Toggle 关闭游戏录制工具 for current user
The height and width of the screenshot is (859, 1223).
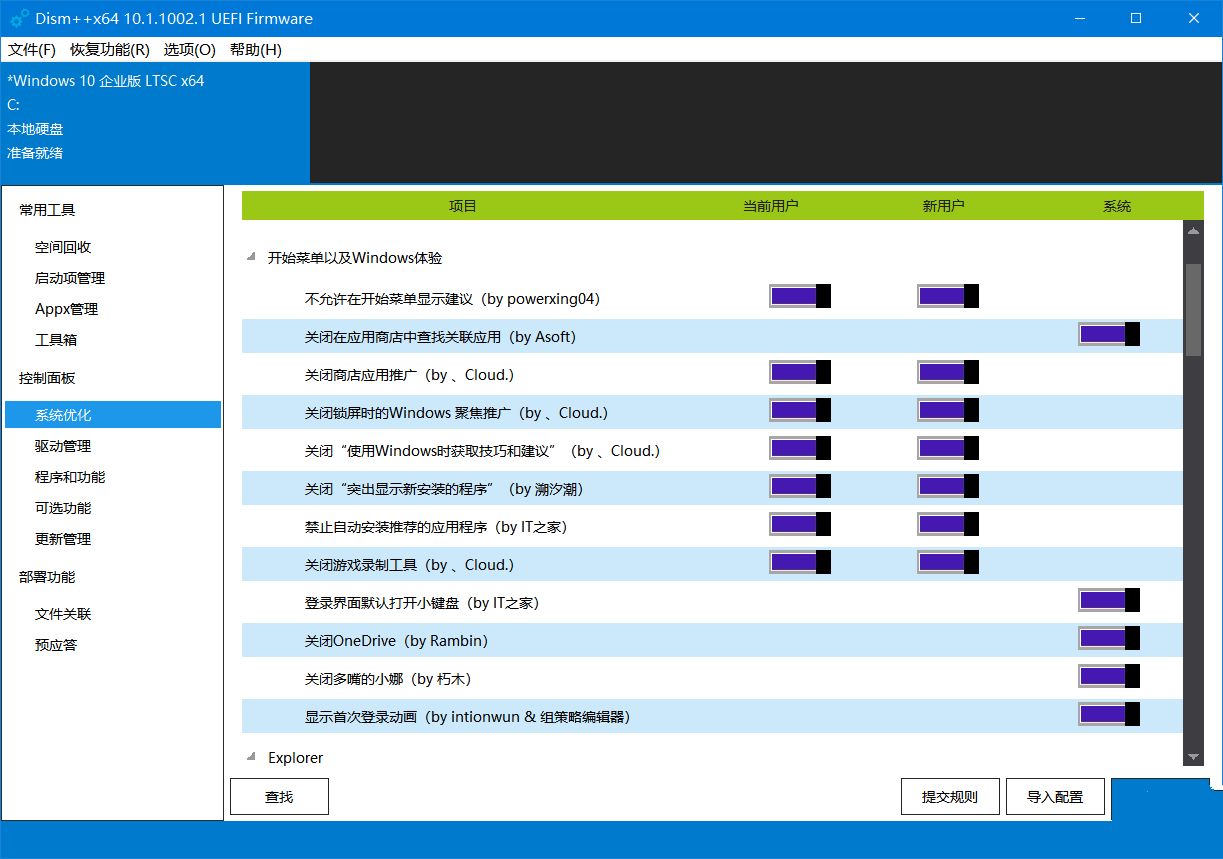pyautogui.click(x=799, y=562)
